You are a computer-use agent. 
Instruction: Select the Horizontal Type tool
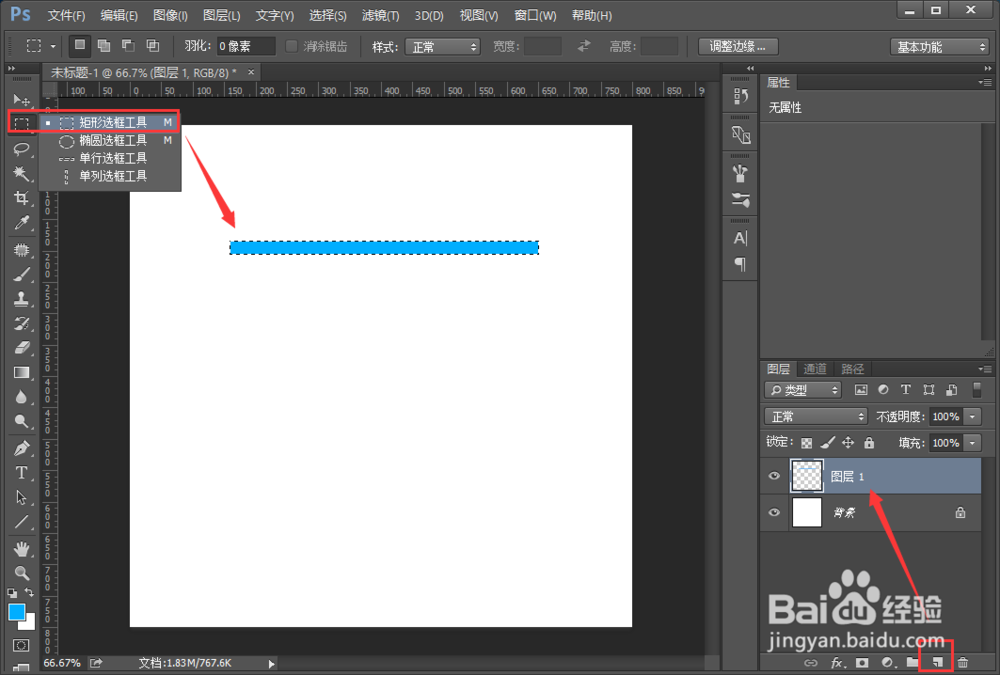[21, 473]
